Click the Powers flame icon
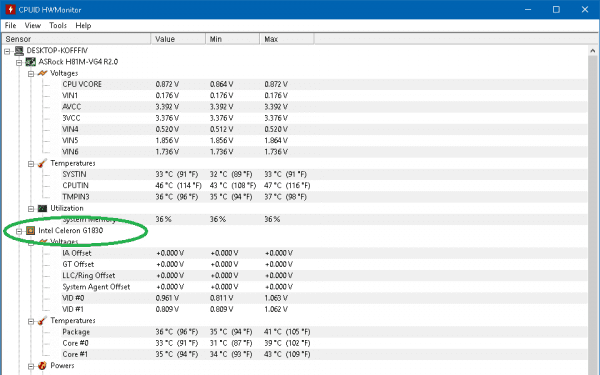Viewport: 600px width, 375px height. (x=42, y=366)
